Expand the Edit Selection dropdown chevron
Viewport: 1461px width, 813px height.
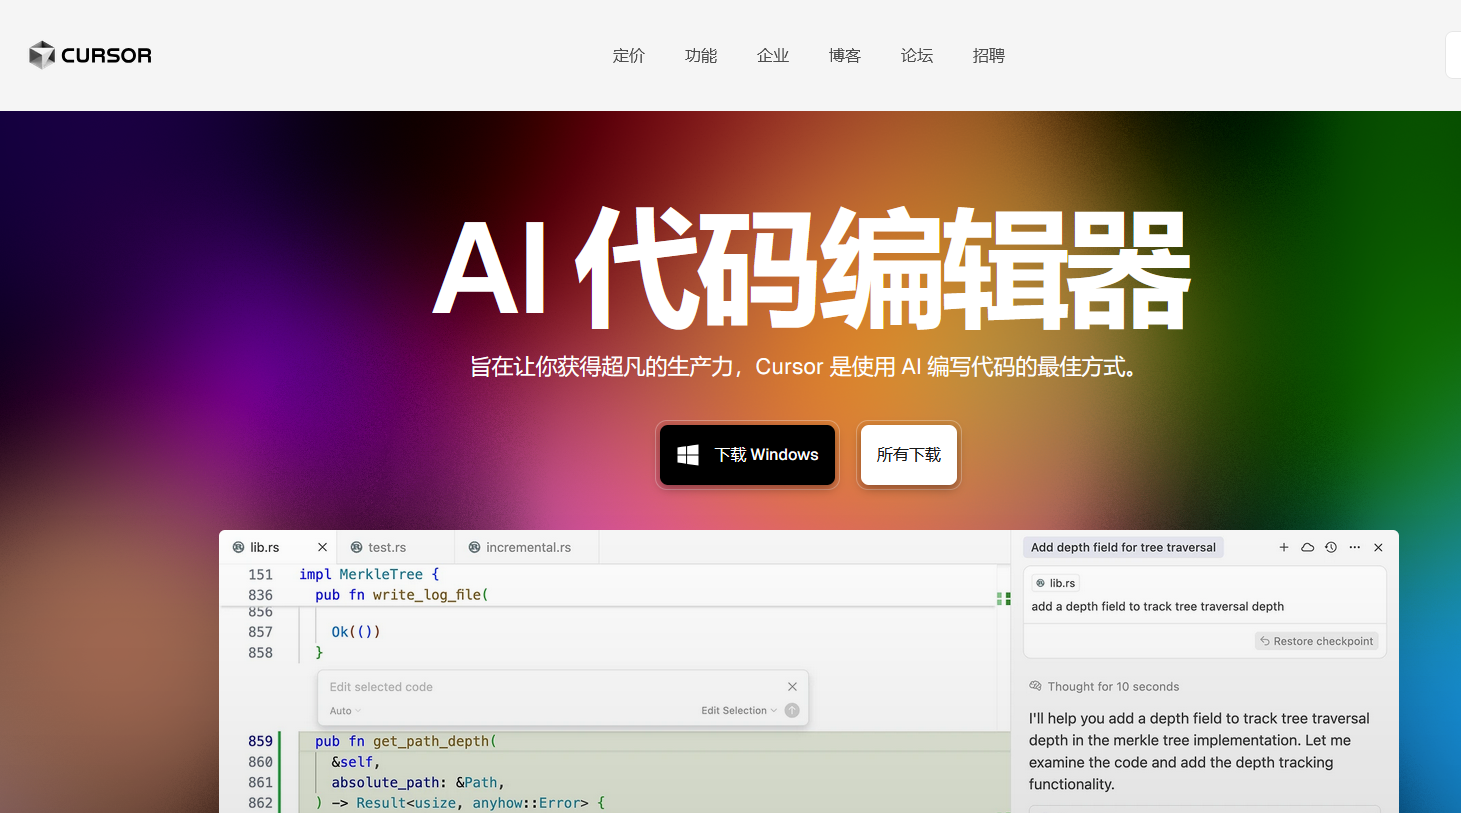pos(776,710)
